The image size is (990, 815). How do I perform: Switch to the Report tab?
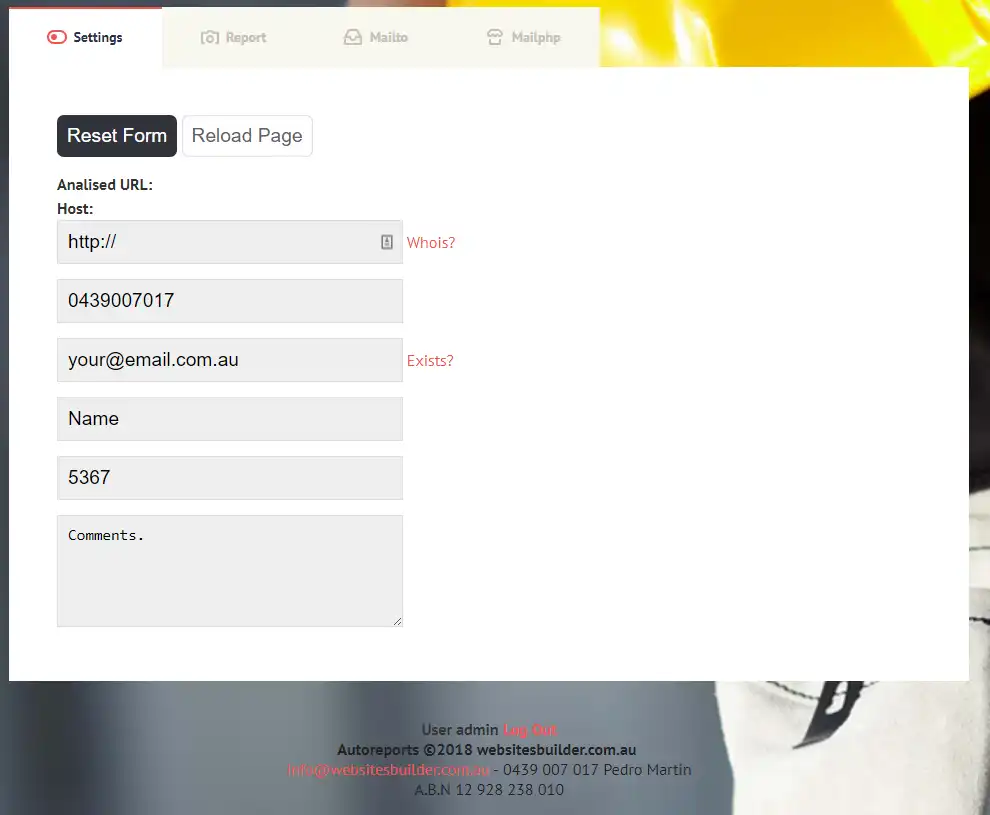233,37
